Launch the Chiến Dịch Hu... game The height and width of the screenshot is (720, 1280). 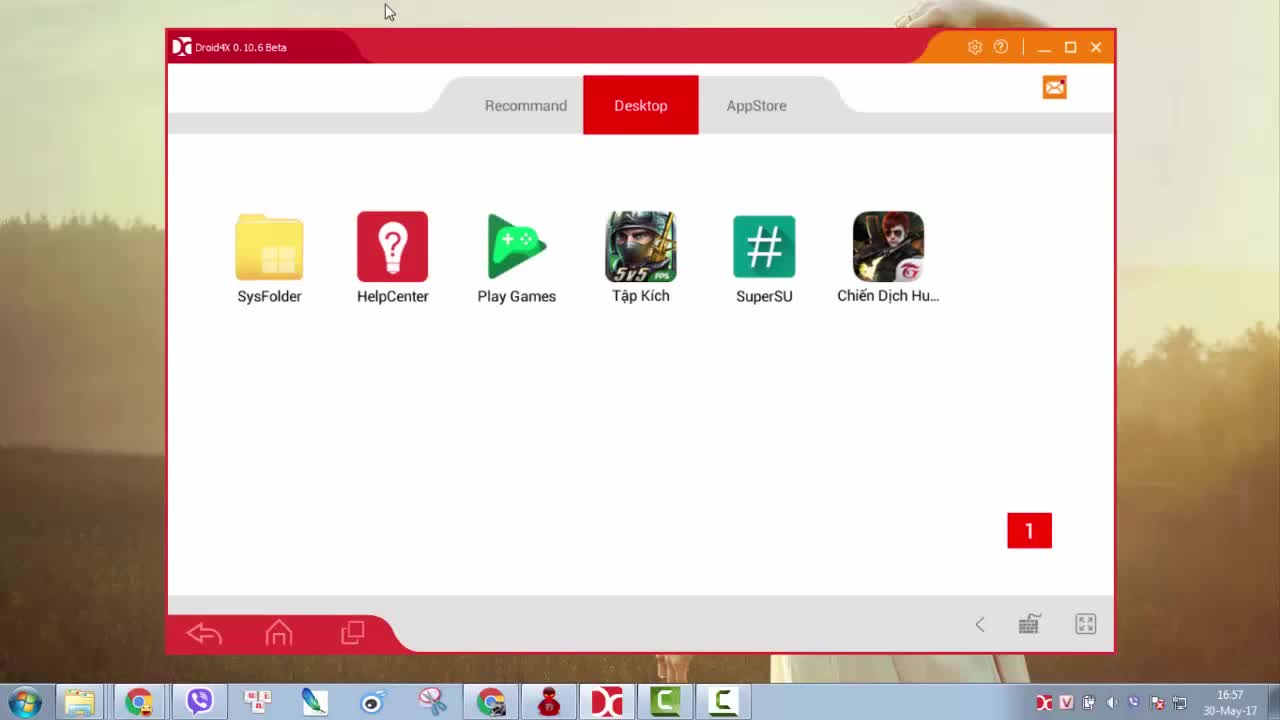pyautogui.click(x=888, y=257)
